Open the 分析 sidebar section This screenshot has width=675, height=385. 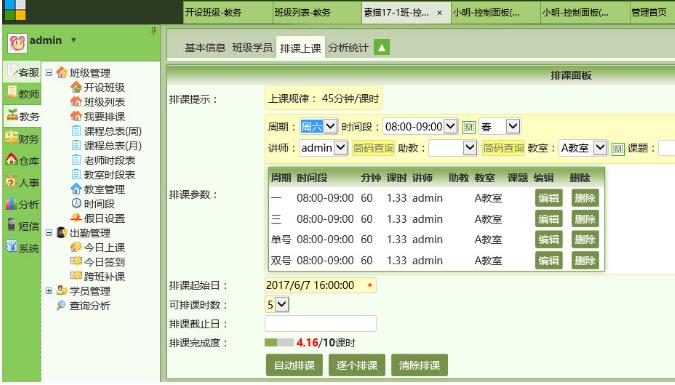22,204
